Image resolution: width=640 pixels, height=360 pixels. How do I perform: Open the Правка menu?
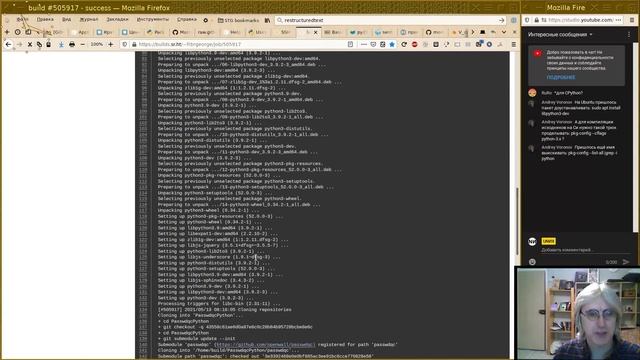[45, 19]
